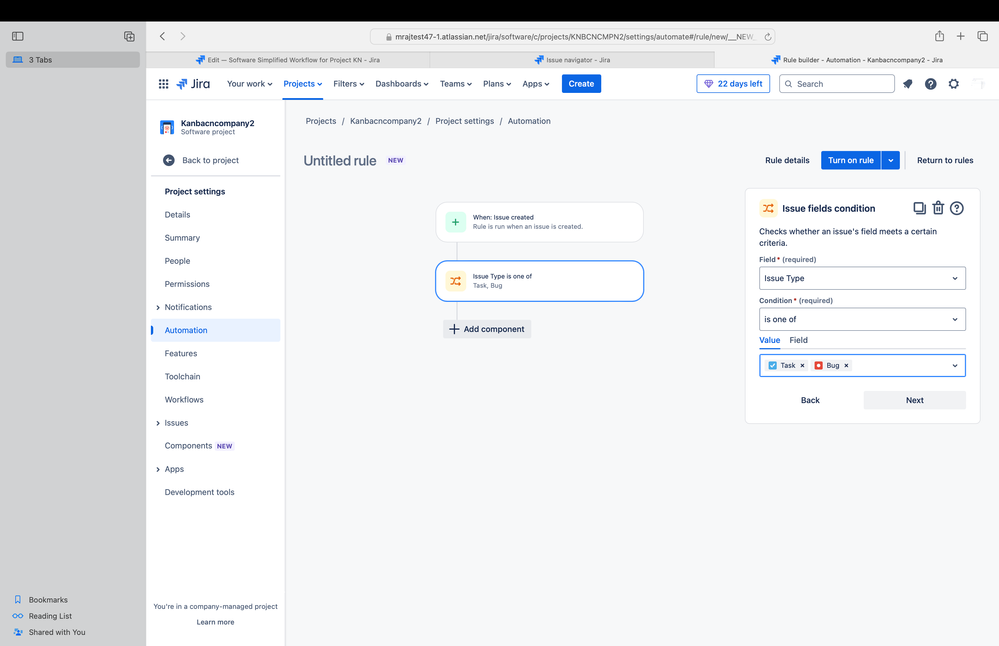Open the Apps menu in top navigation
The height and width of the screenshot is (646, 999).
(x=535, y=83)
